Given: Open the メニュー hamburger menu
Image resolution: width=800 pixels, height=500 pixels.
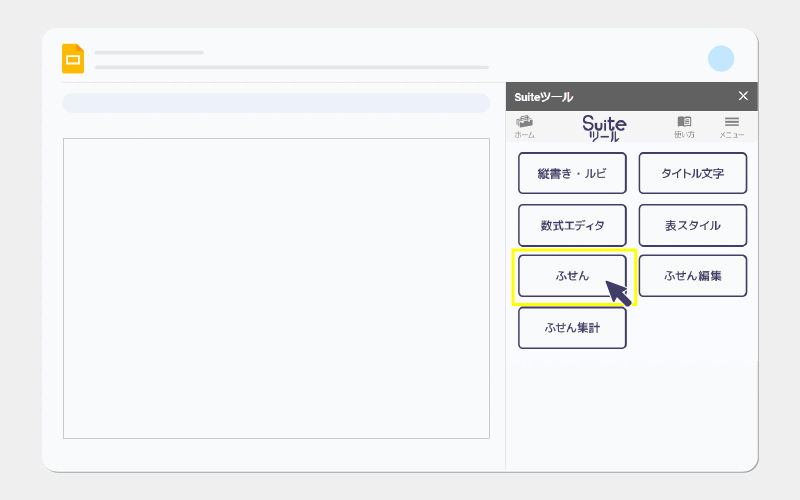Looking at the screenshot, I should tap(732, 127).
